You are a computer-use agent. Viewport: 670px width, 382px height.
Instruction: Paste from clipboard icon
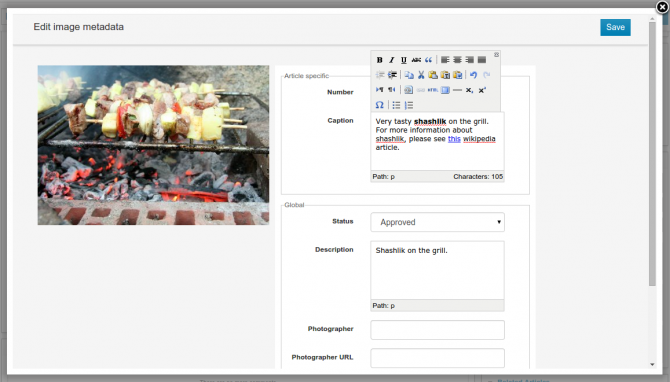coord(433,75)
